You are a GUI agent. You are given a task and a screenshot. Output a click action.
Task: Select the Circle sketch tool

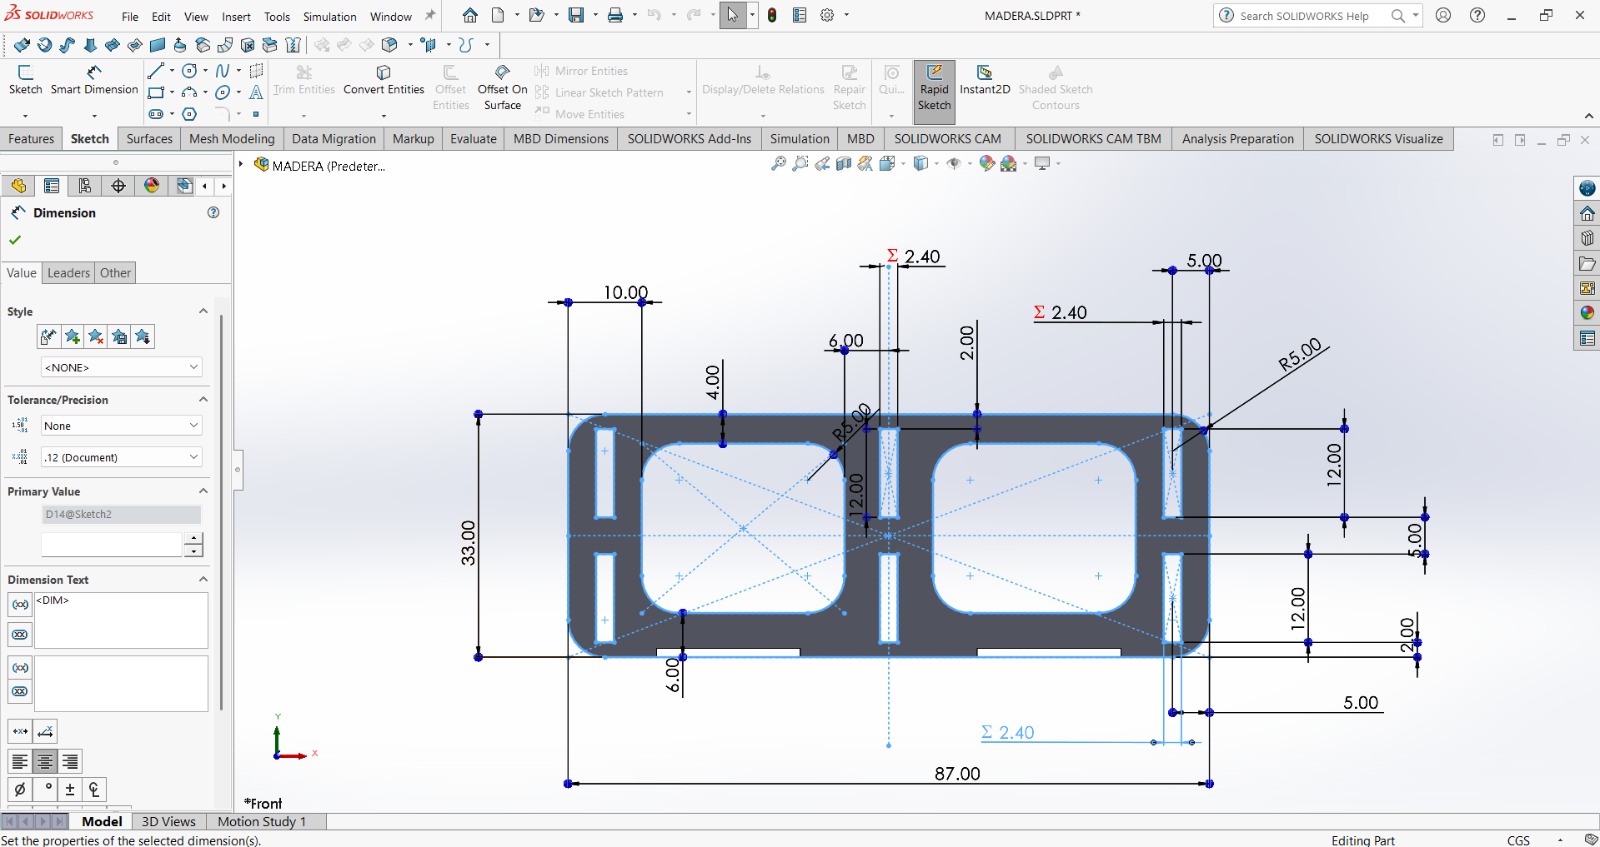click(189, 71)
